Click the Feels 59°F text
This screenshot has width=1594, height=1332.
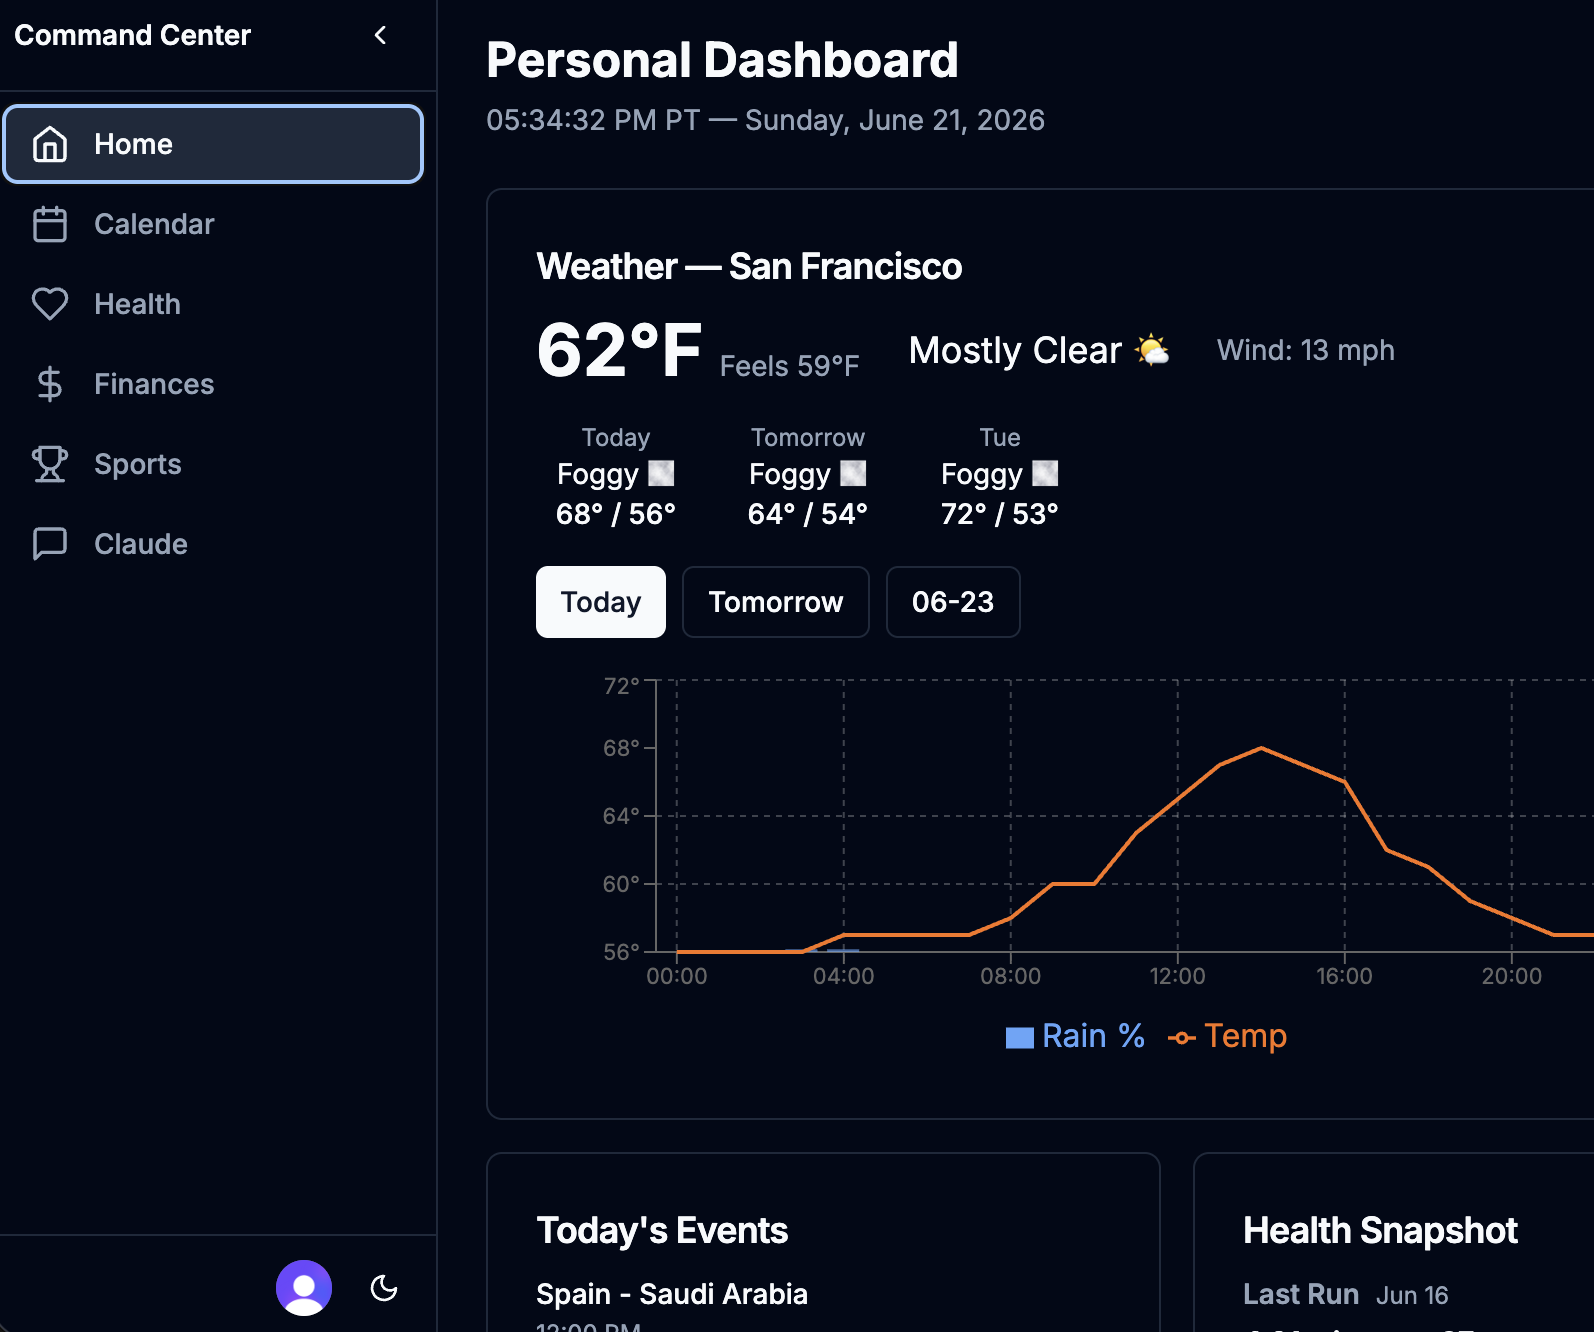[789, 366]
